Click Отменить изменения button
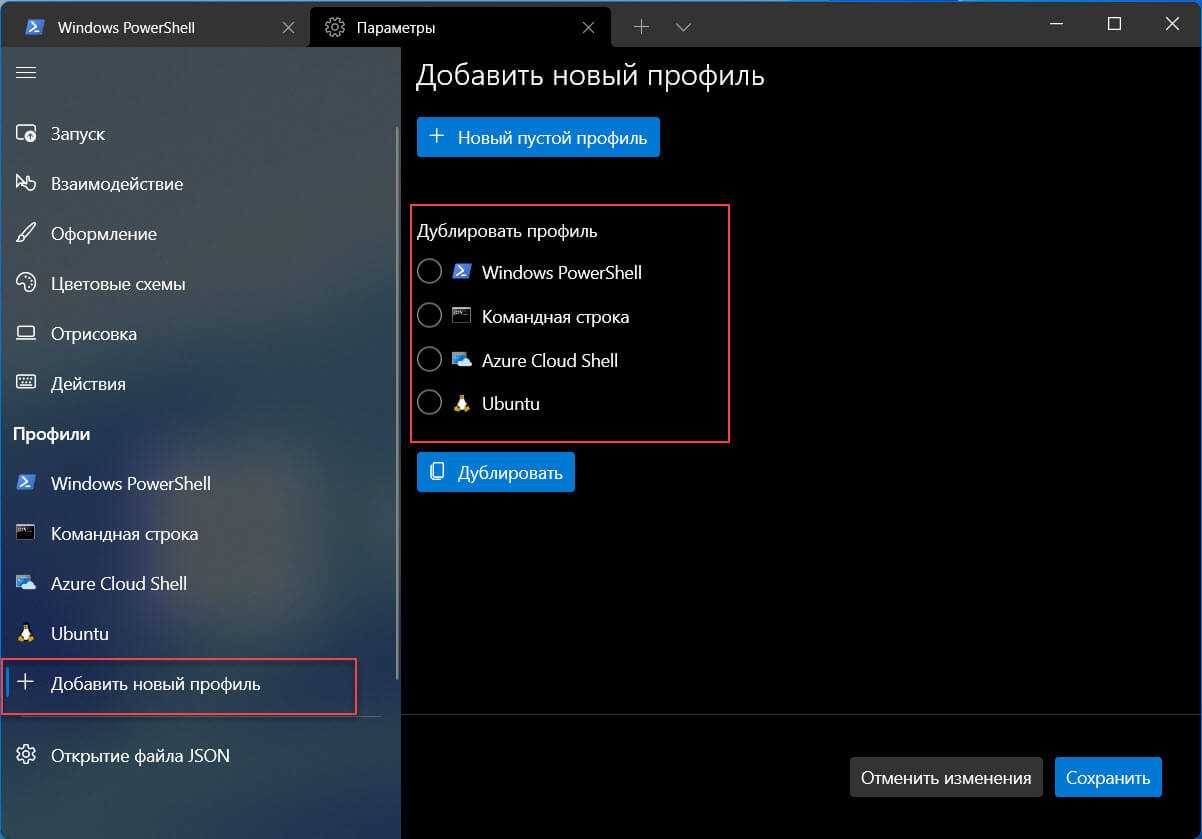 pyautogui.click(x=945, y=777)
